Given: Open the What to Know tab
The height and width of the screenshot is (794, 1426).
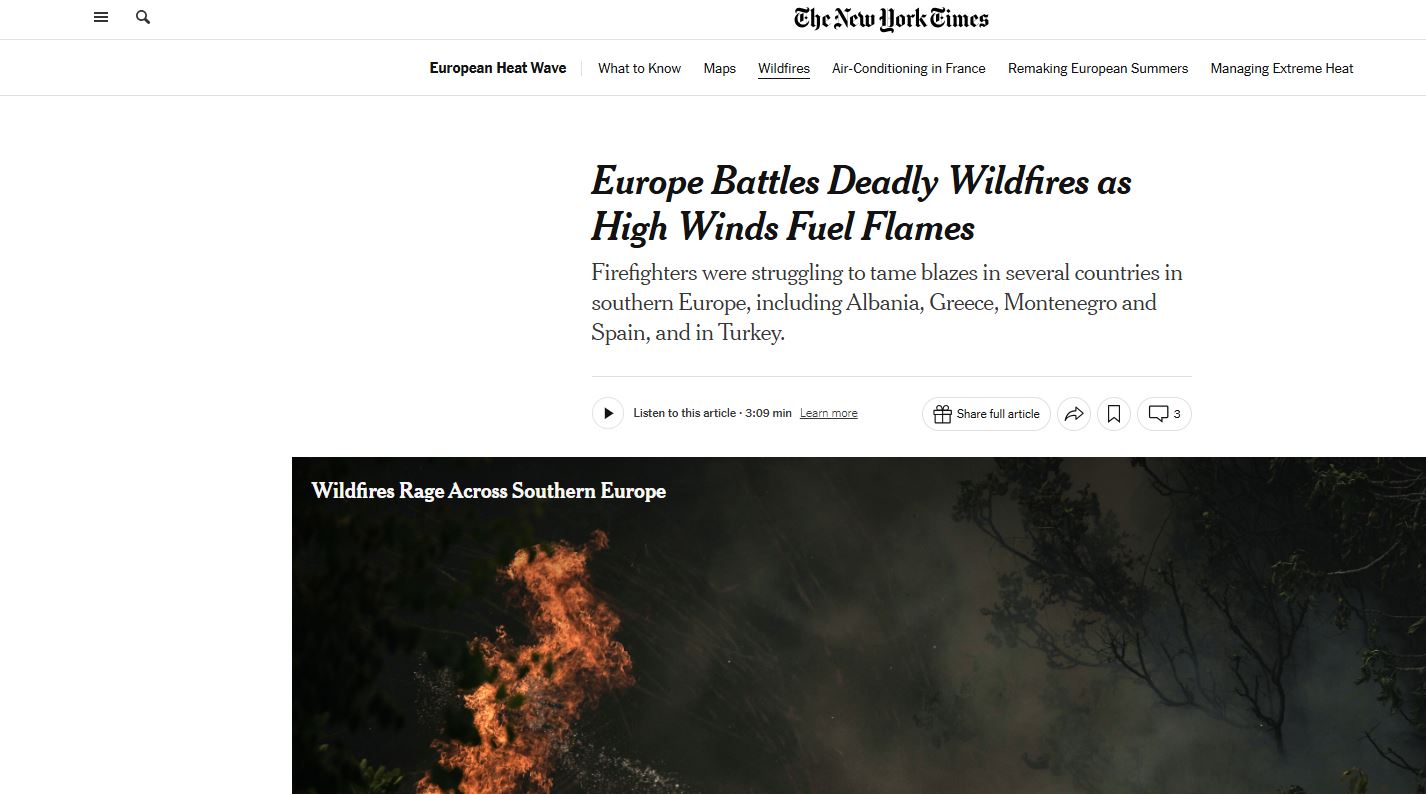Looking at the screenshot, I should pos(639,68).
